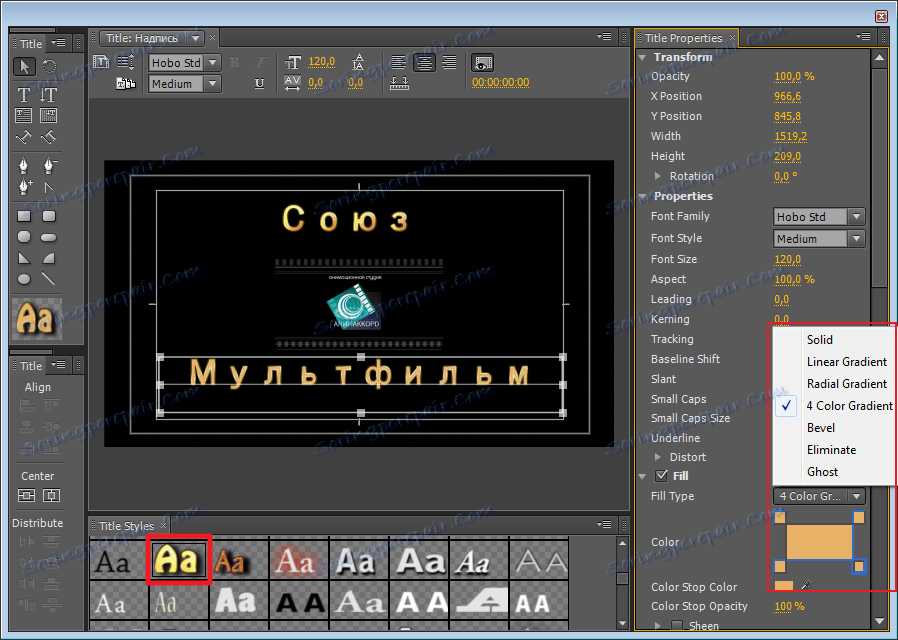
Task: Open the Font Family dropdown in properties
Action: pos(819,217)
